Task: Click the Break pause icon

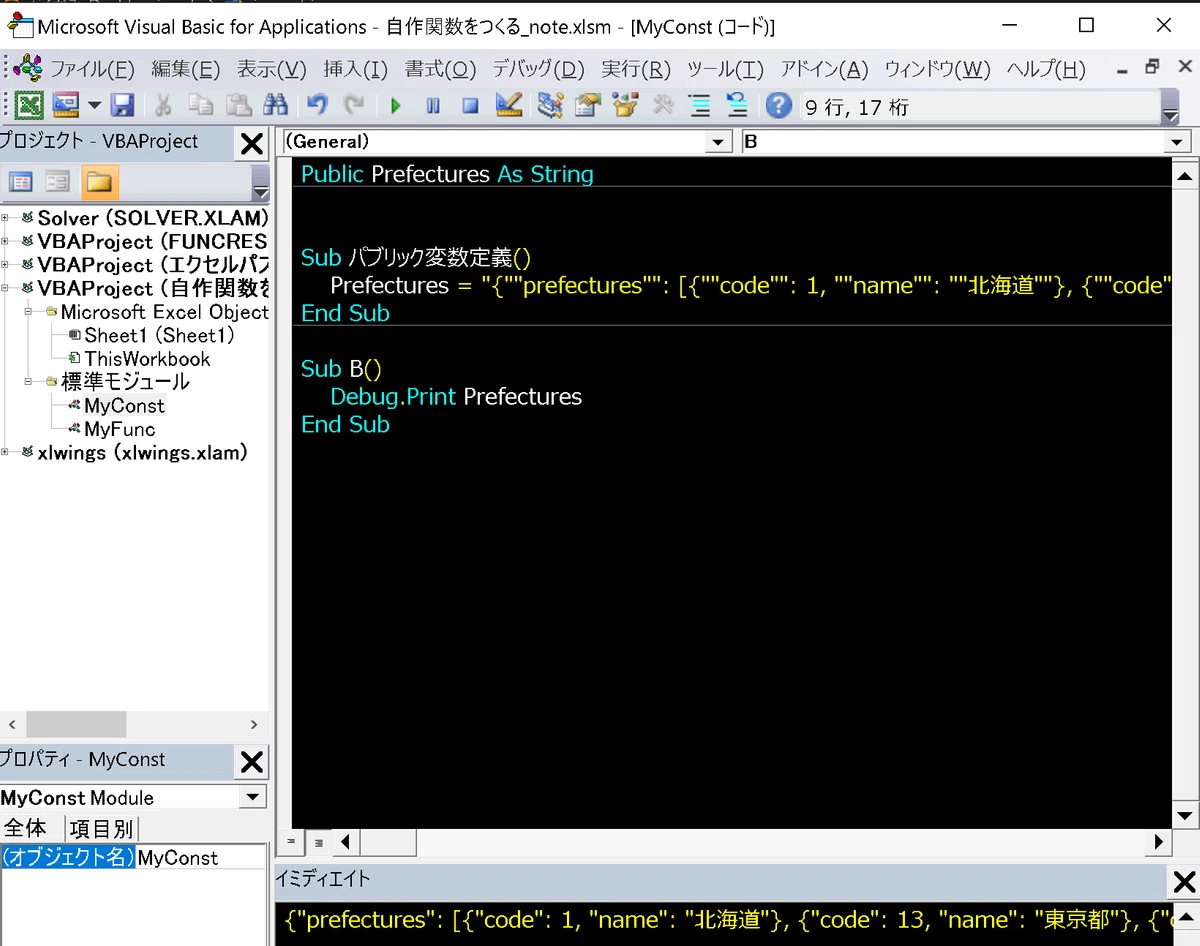Action: pyautogui.click(x=433, y=105)
